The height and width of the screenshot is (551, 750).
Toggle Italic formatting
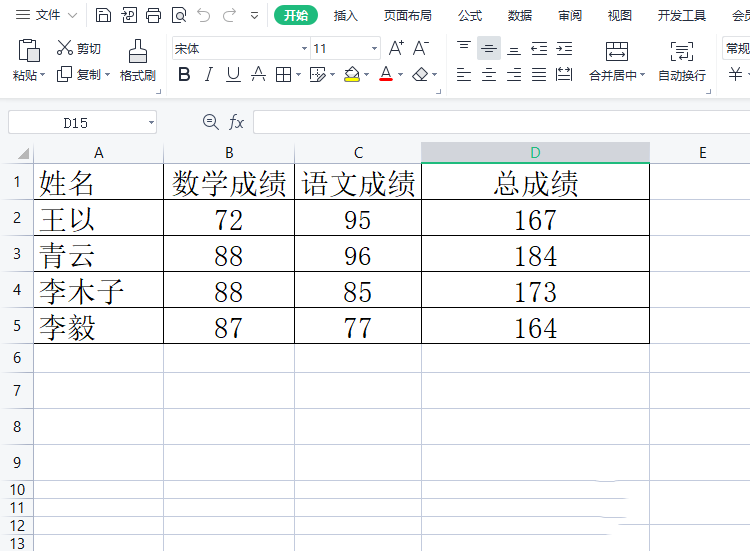tap(209, 74)
